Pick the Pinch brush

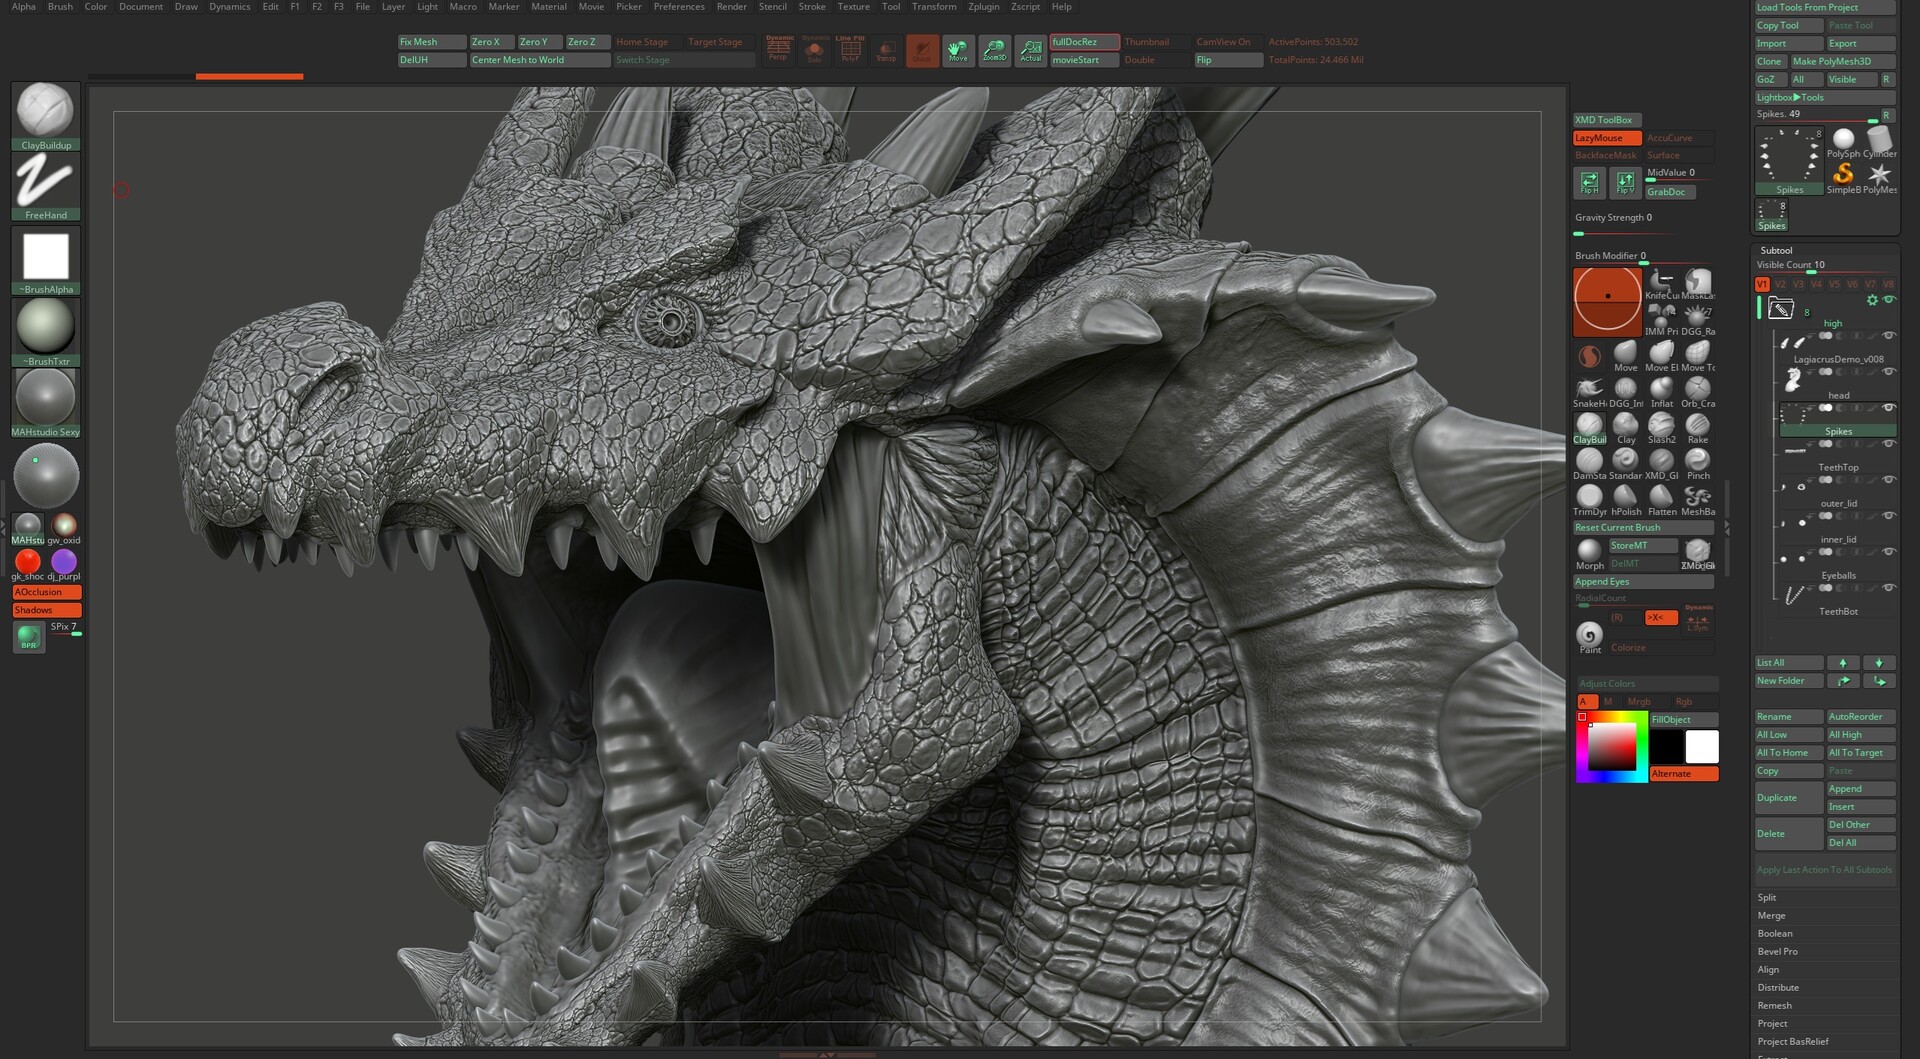(1697, 460)
